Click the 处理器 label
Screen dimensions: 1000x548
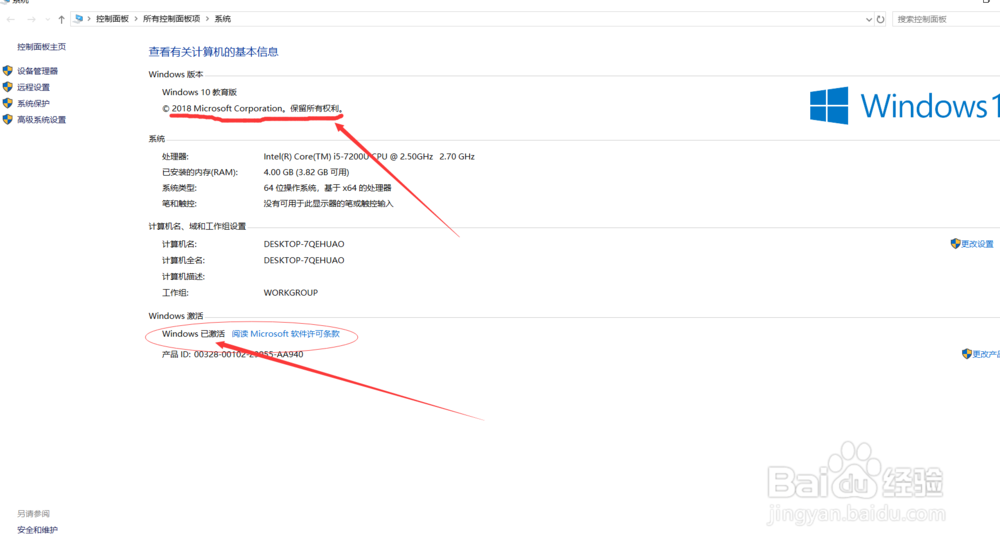pos(175,156)
